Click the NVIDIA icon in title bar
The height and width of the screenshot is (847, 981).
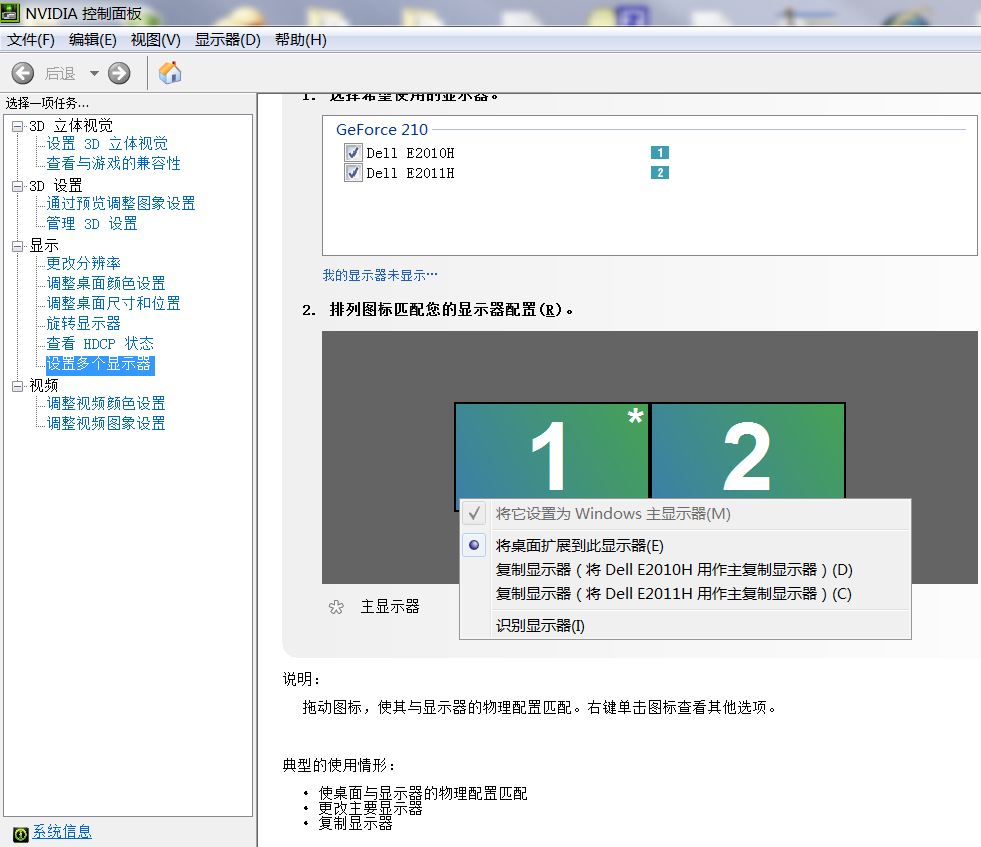(x=10, y=13)
